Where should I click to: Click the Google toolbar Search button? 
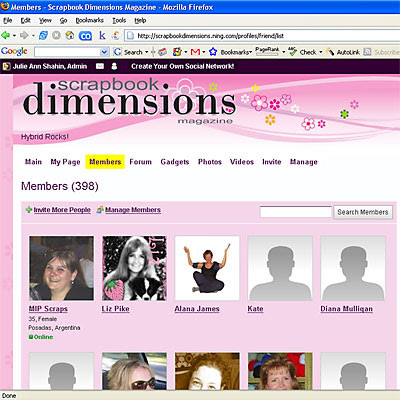pos(128,52)
